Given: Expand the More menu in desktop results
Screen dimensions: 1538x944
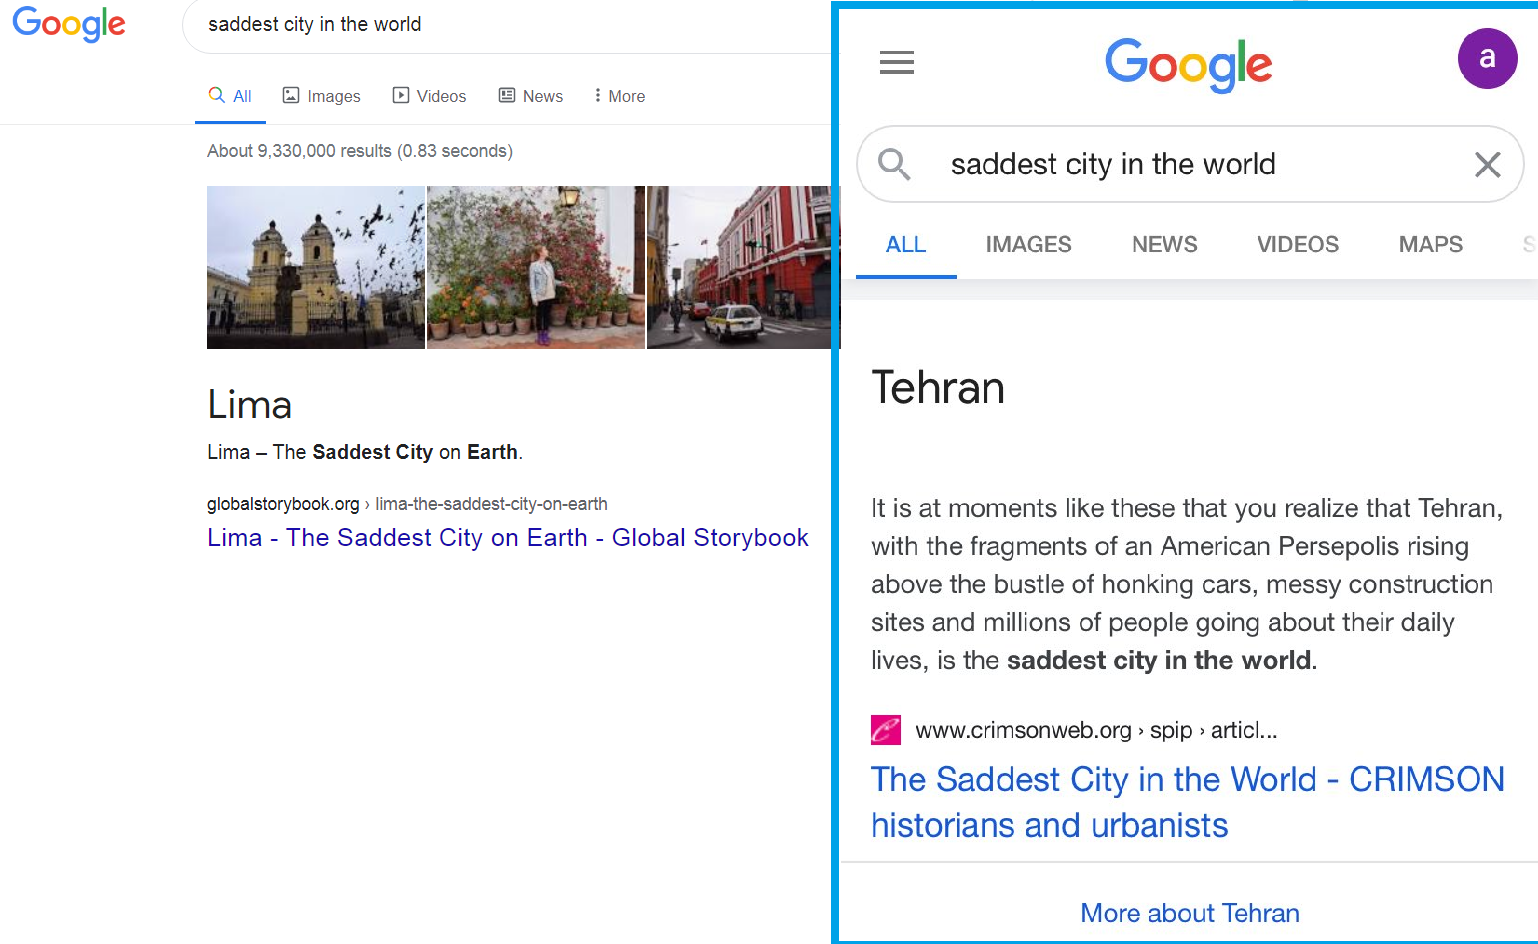Looking at the screenshot, I should (619, 96).
